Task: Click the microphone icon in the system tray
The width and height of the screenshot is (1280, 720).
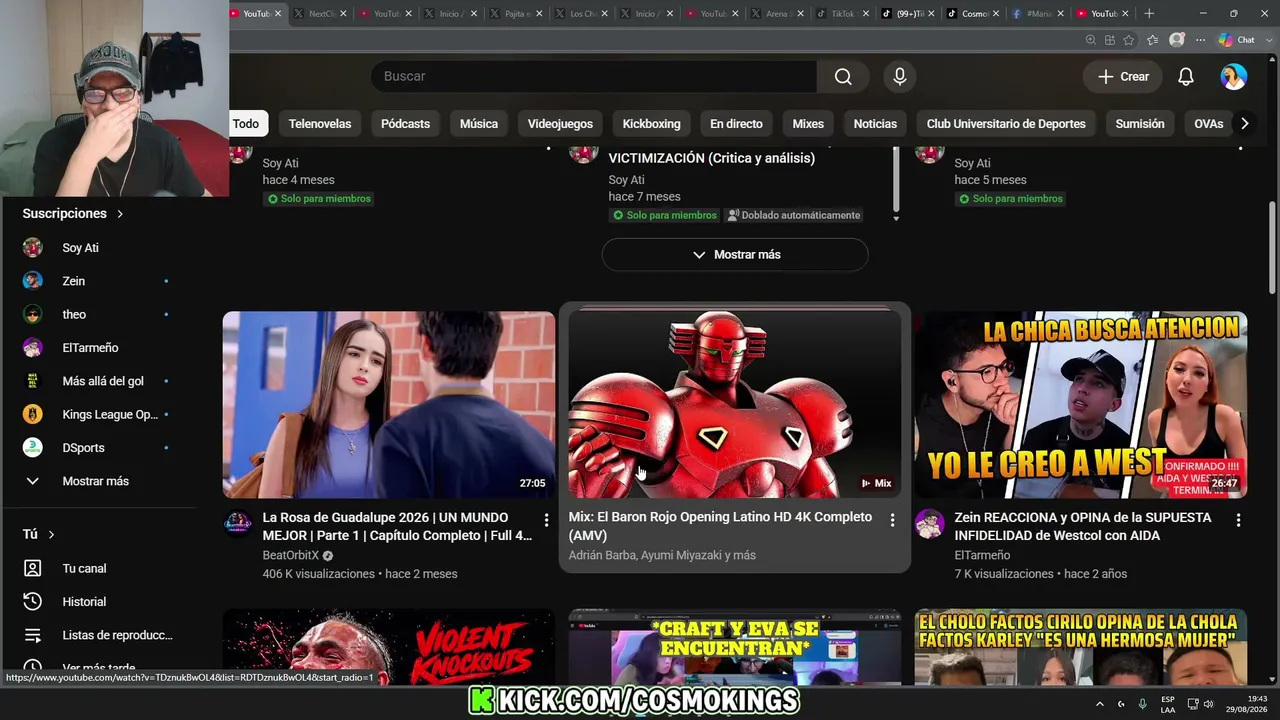Action: [1142, 704]
